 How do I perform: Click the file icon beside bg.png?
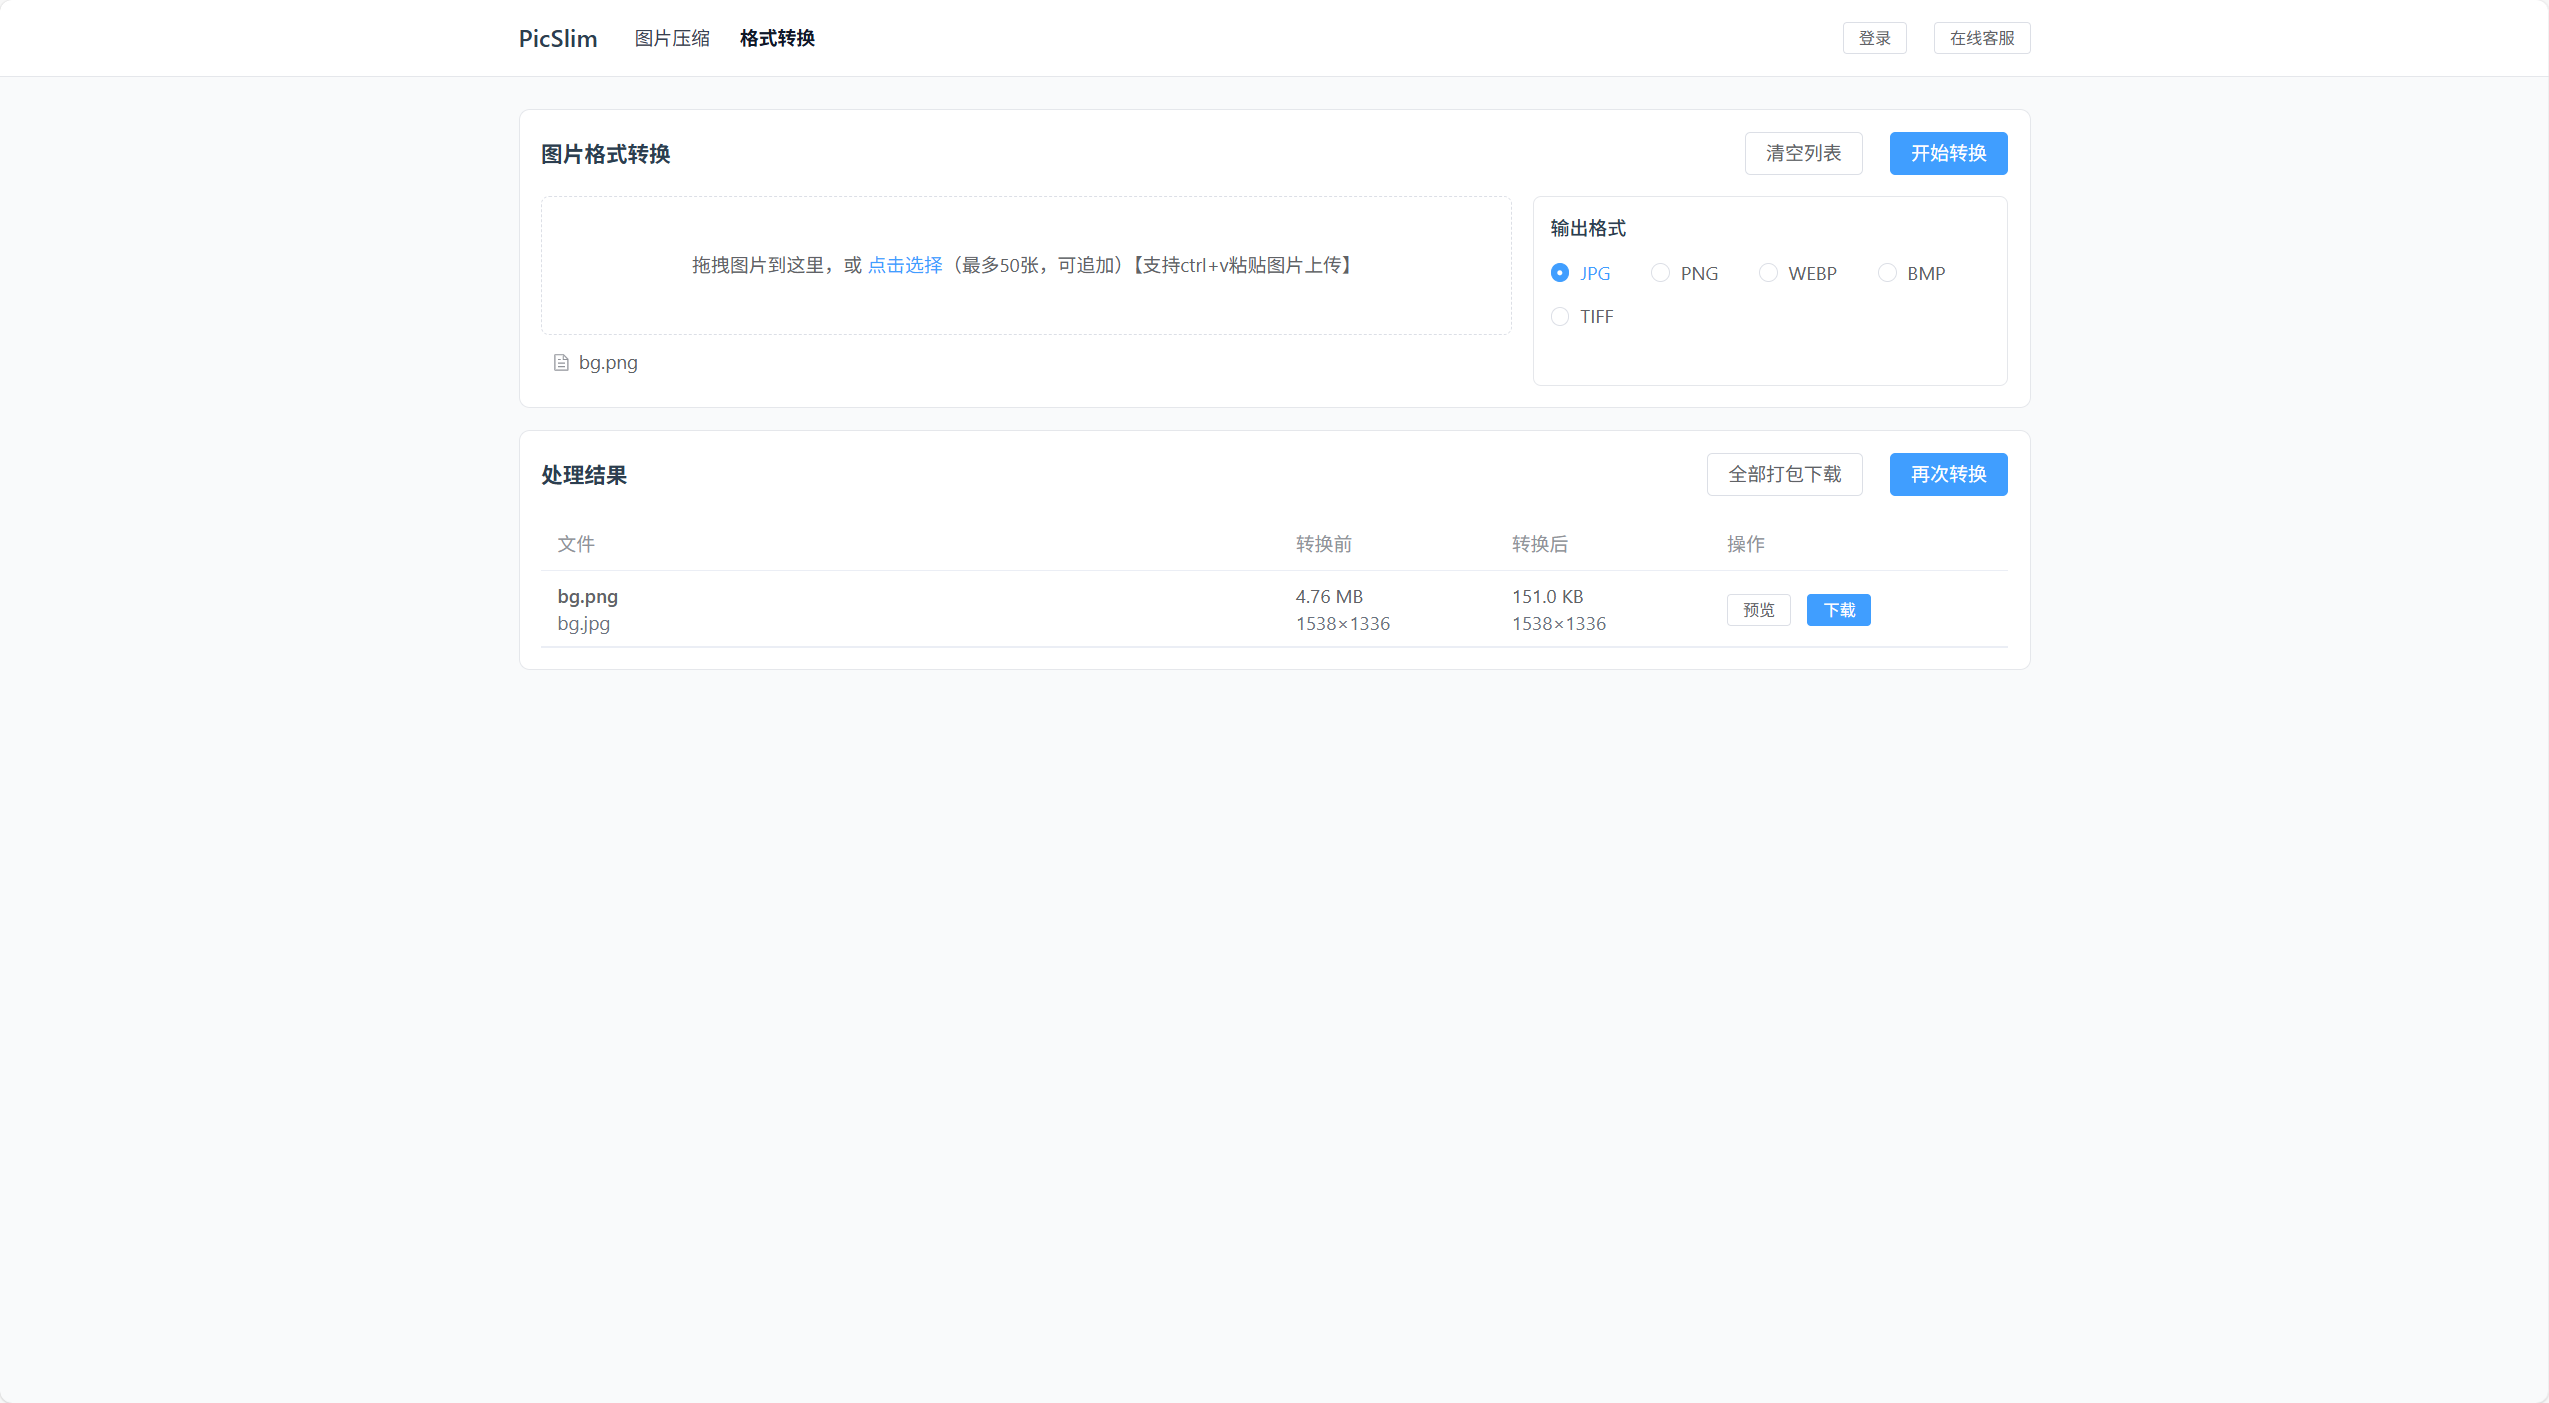[561, 363]
